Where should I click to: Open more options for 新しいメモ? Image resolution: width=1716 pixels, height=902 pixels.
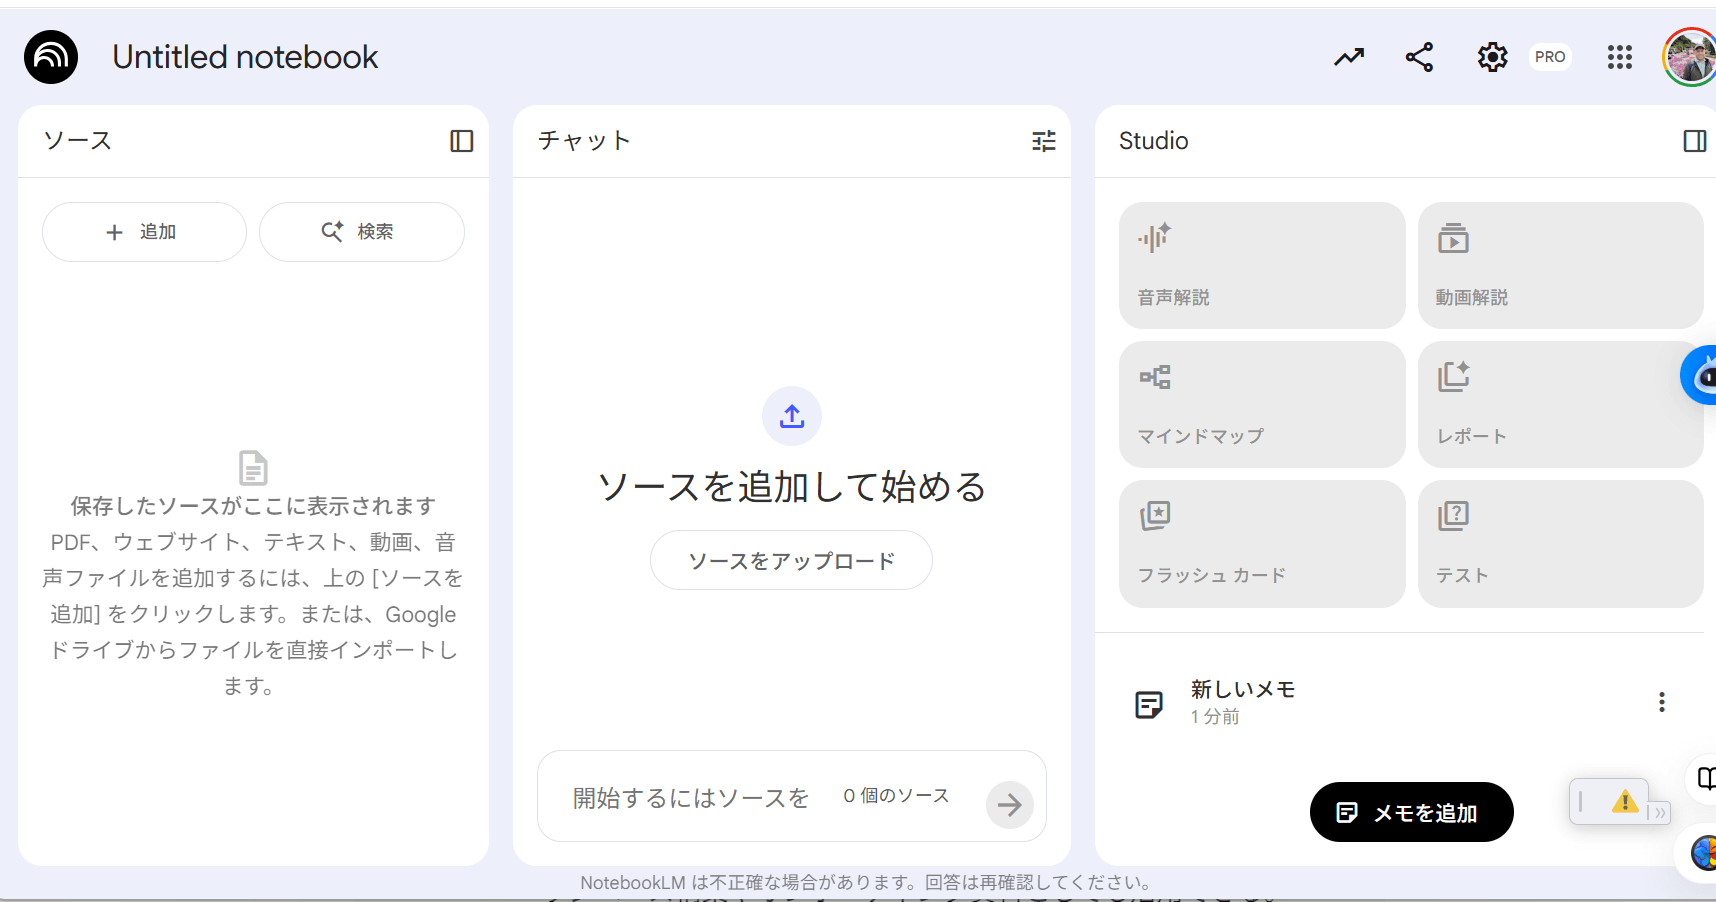pyautogui.click(x=1661, y=702)
